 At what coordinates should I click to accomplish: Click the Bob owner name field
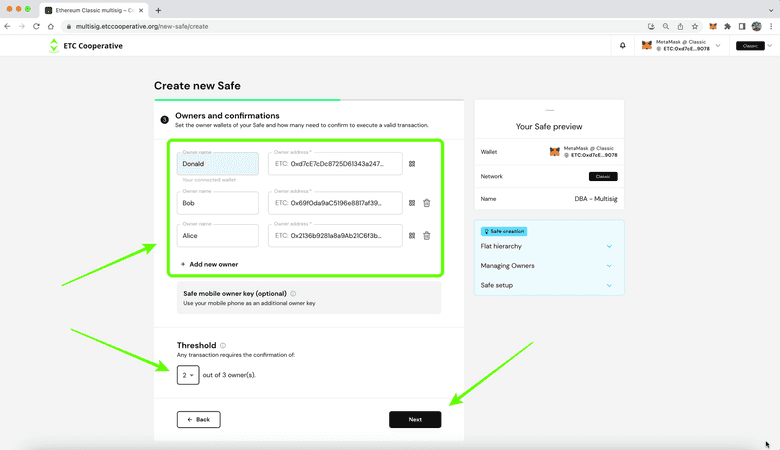[218, 203]
